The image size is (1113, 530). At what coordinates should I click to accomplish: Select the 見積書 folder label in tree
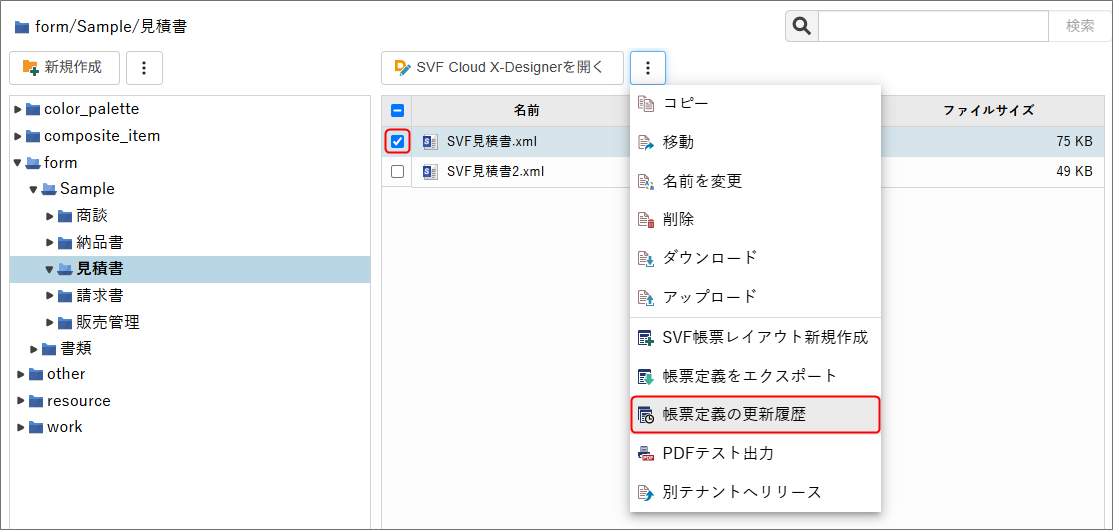pyautogui.click(x=100, y=270)
